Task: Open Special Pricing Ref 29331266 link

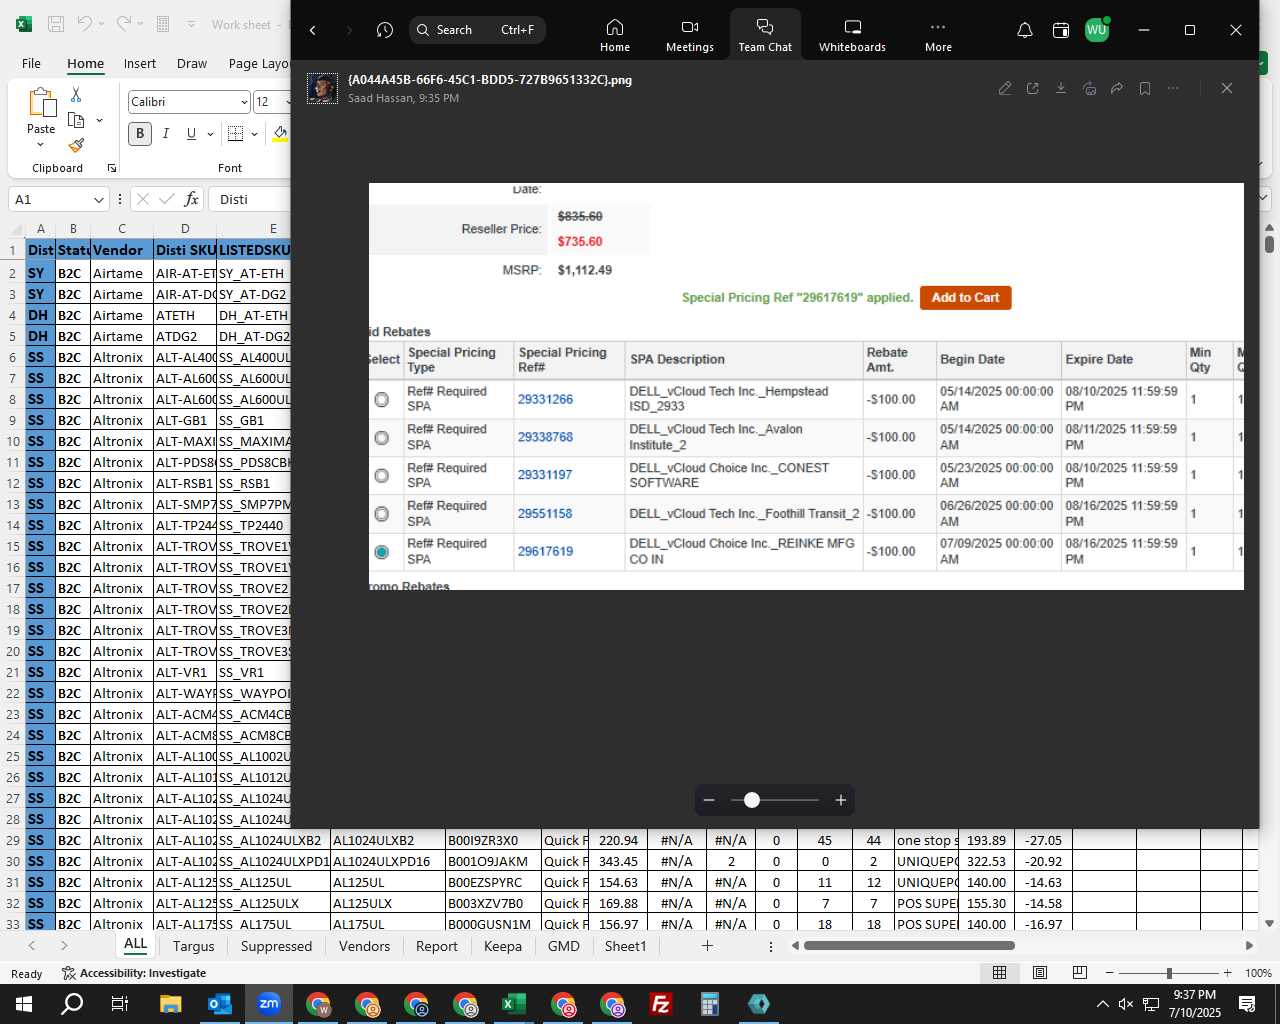Action: point(545,399)
